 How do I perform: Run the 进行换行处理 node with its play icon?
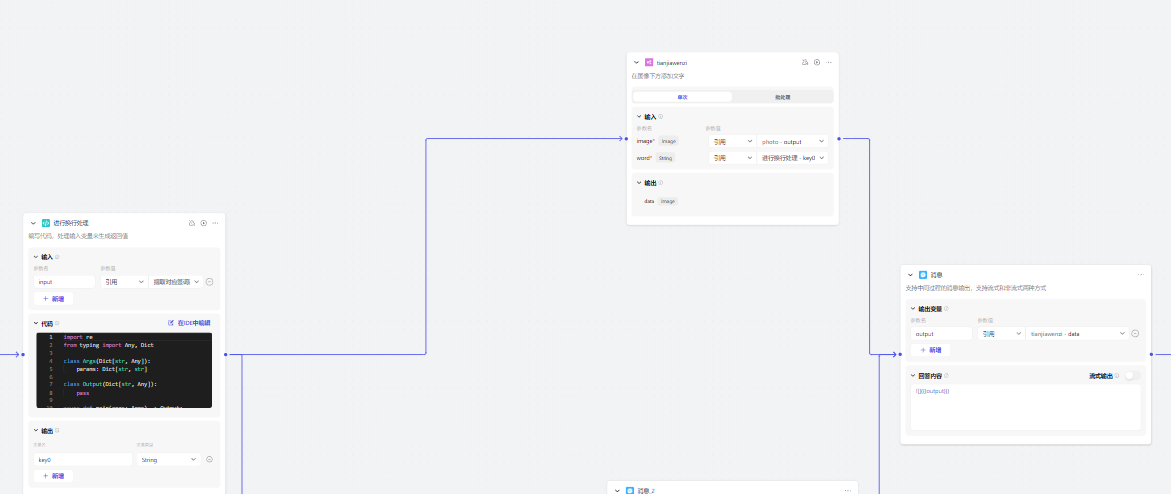[203, 223]
